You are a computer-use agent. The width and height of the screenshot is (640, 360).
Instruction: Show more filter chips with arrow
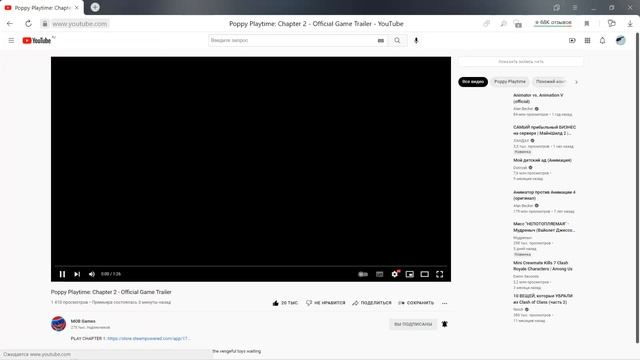point(576,82)
